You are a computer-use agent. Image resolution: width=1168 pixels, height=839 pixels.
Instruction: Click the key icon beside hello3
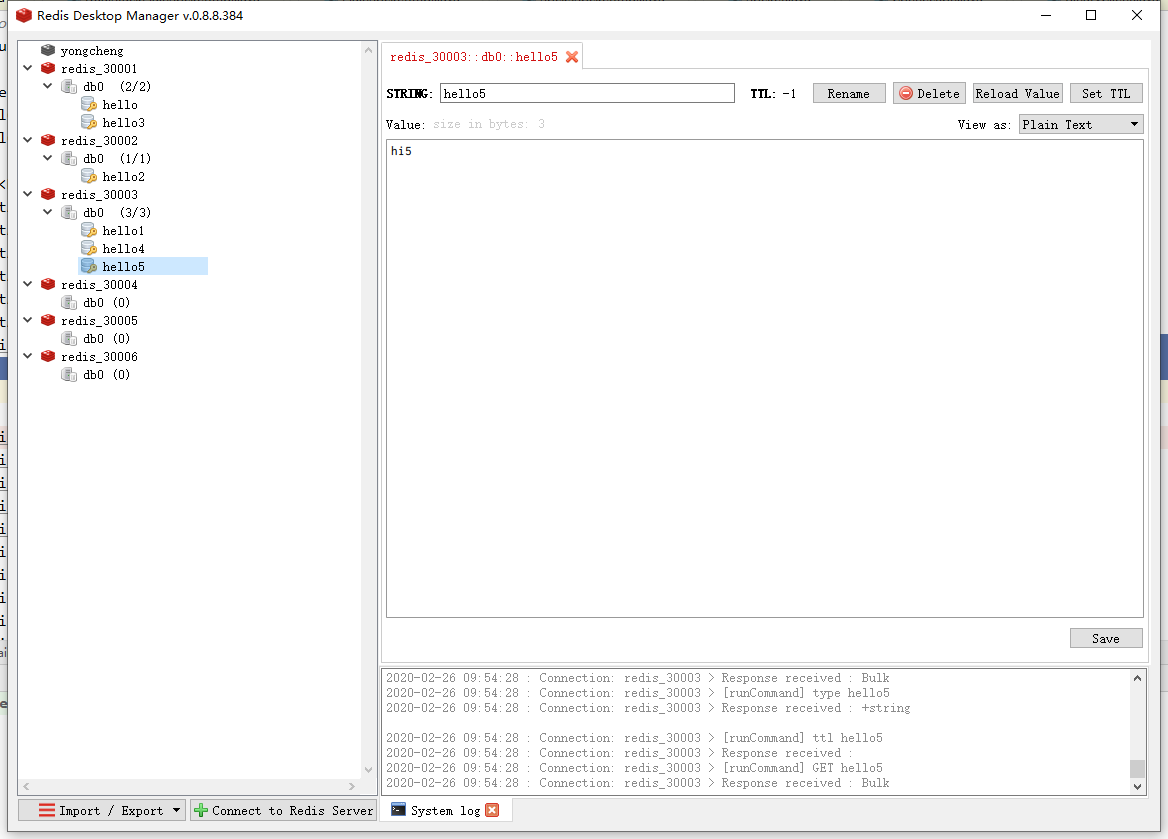coord(89,122)
